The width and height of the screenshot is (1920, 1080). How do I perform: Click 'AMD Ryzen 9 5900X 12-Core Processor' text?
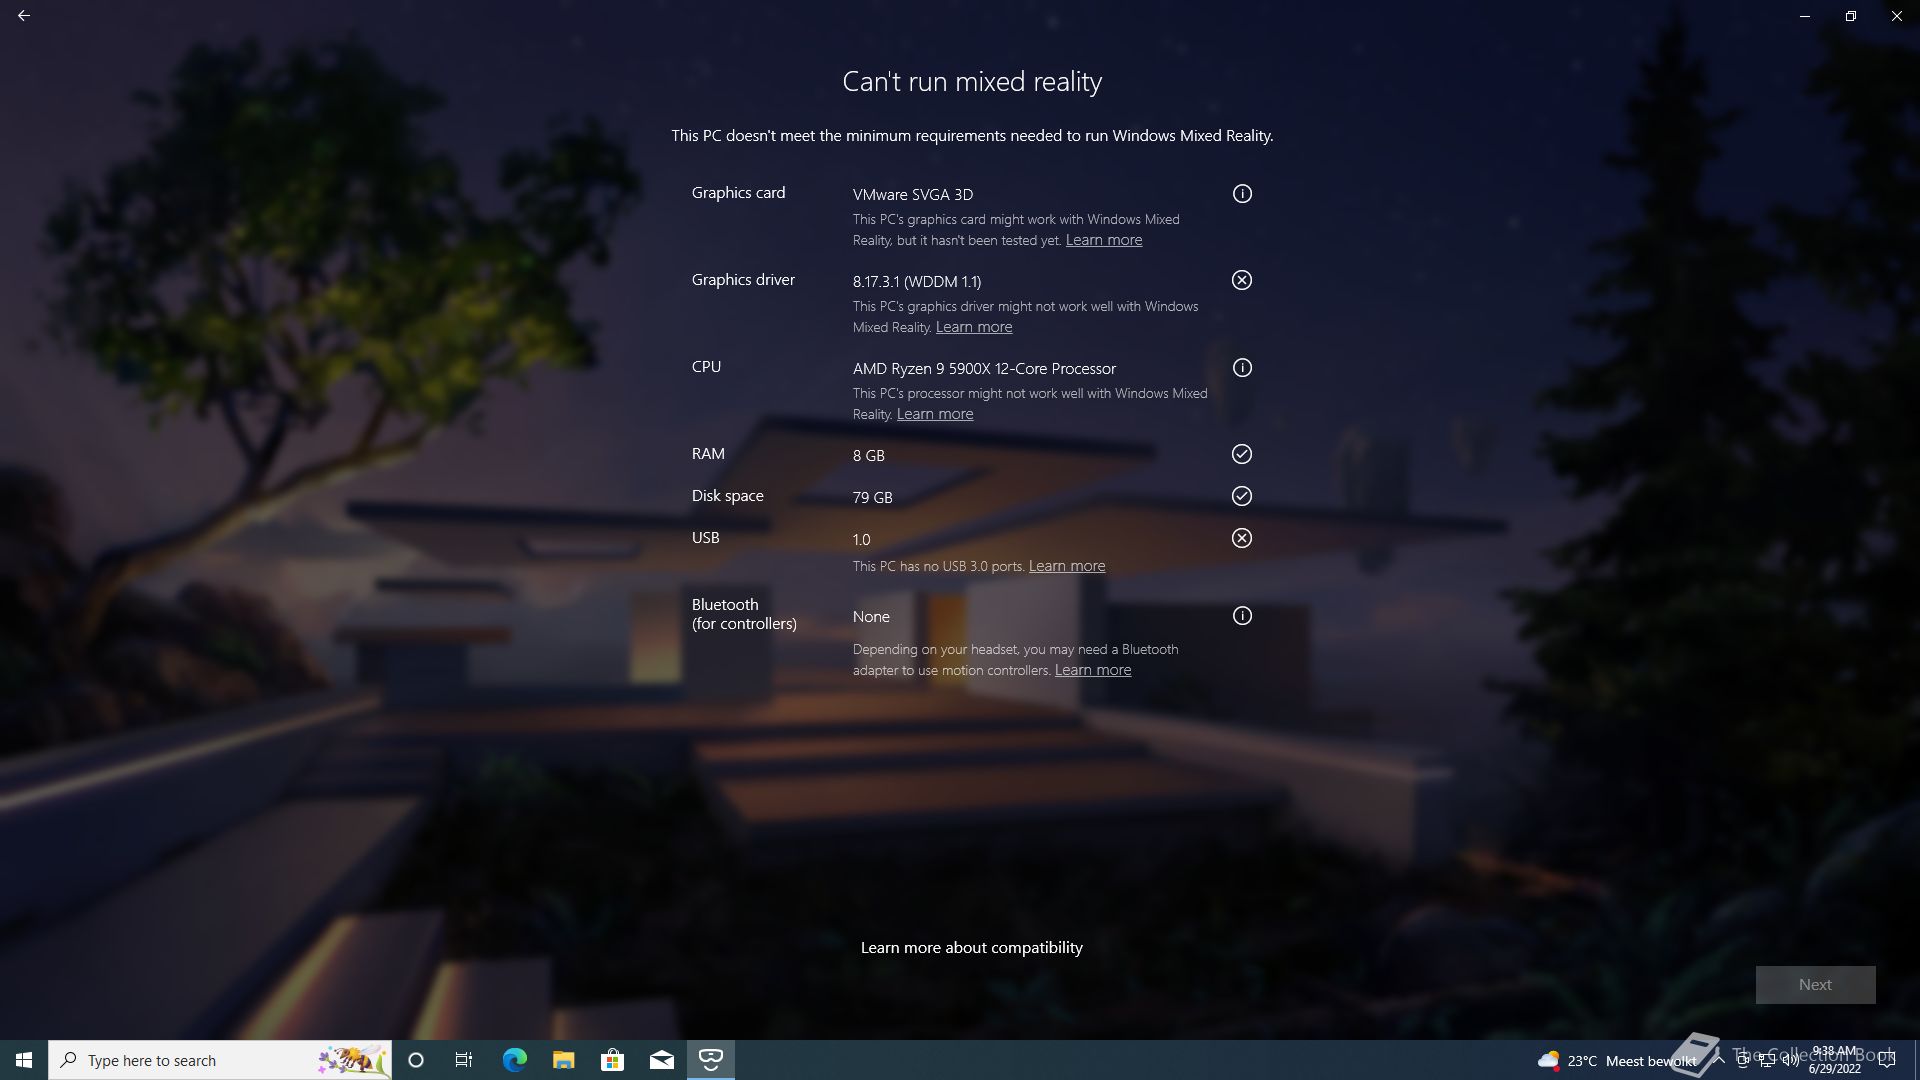pyautogui.click(x=984, y=369)
